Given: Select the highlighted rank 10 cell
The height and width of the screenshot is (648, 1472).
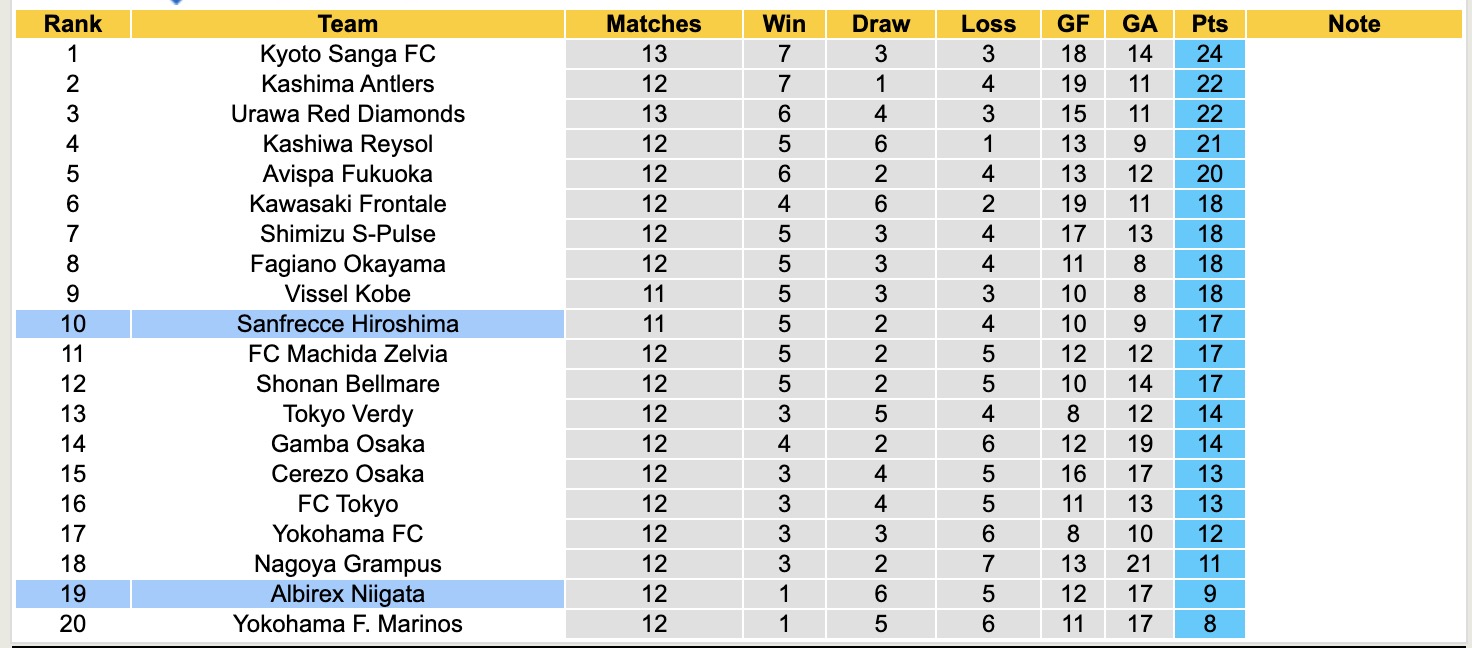Looking at the screenshot, I should [73, 324].
